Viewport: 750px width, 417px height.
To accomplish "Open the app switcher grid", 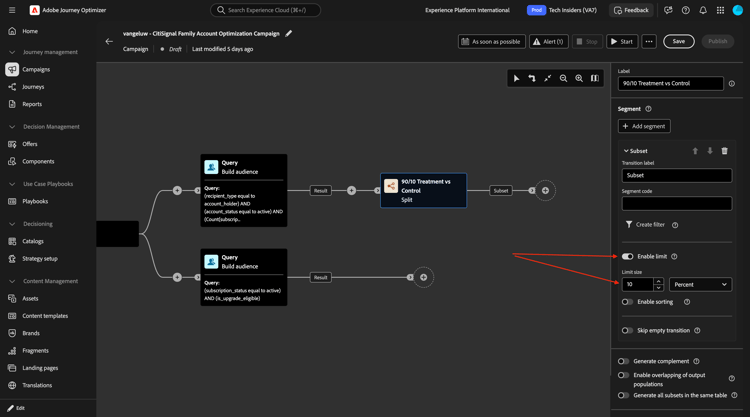I will coord(720,10).
